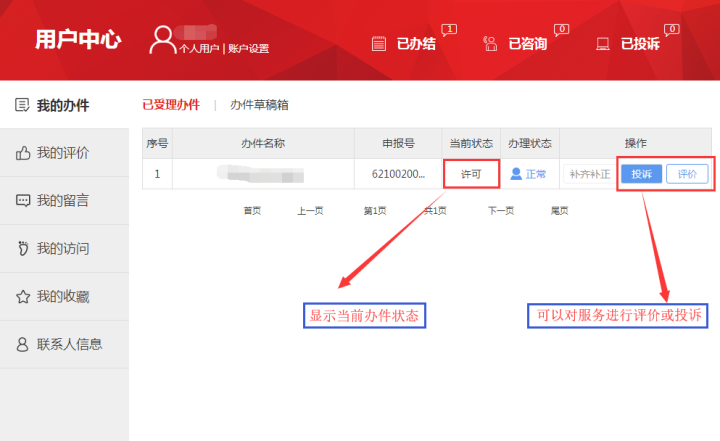
Task: Click the 已投诉 laptop icon
Action: 603,43
